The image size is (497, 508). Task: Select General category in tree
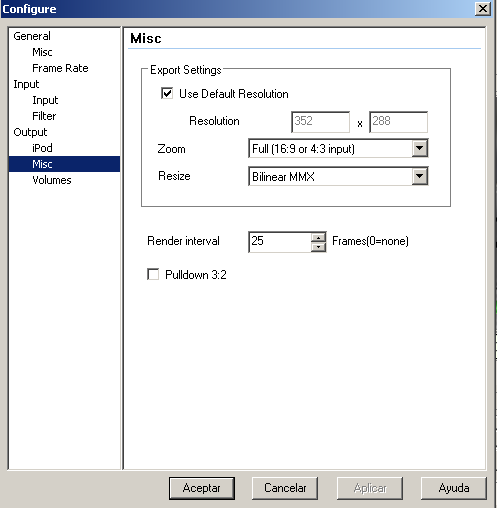click(32, 36)
